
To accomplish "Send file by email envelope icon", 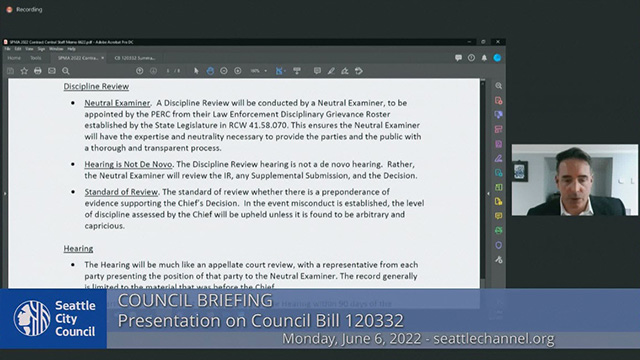I will tap(52, 71).
